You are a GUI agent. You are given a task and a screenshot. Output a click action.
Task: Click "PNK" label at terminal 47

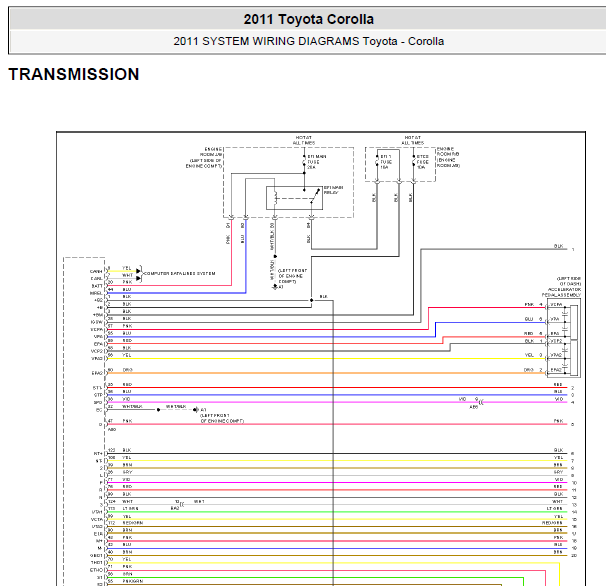pos(128,421)
